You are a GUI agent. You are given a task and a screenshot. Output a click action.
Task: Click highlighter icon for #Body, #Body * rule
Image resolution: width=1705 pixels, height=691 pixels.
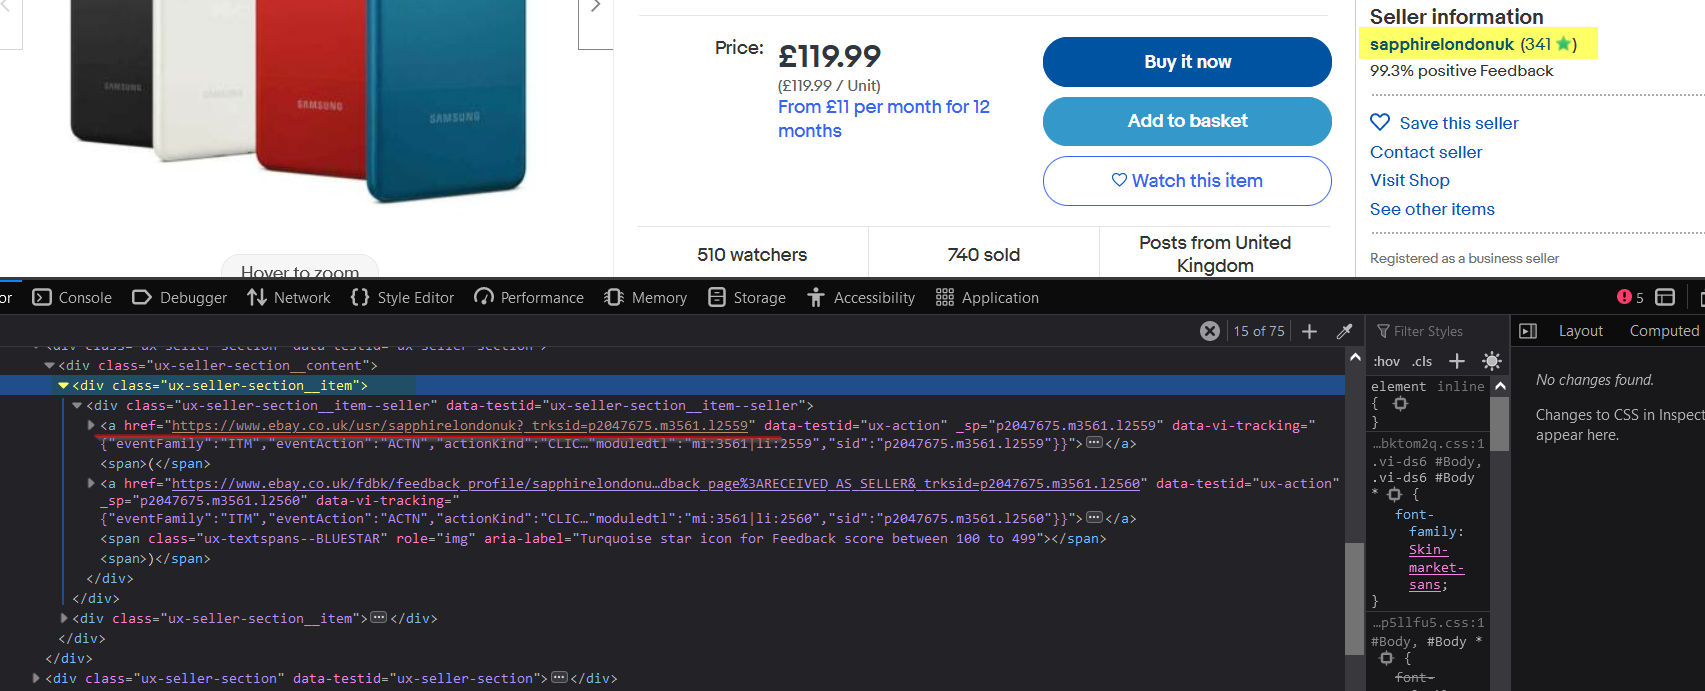pyautogui.click(x=1386, y=658)
